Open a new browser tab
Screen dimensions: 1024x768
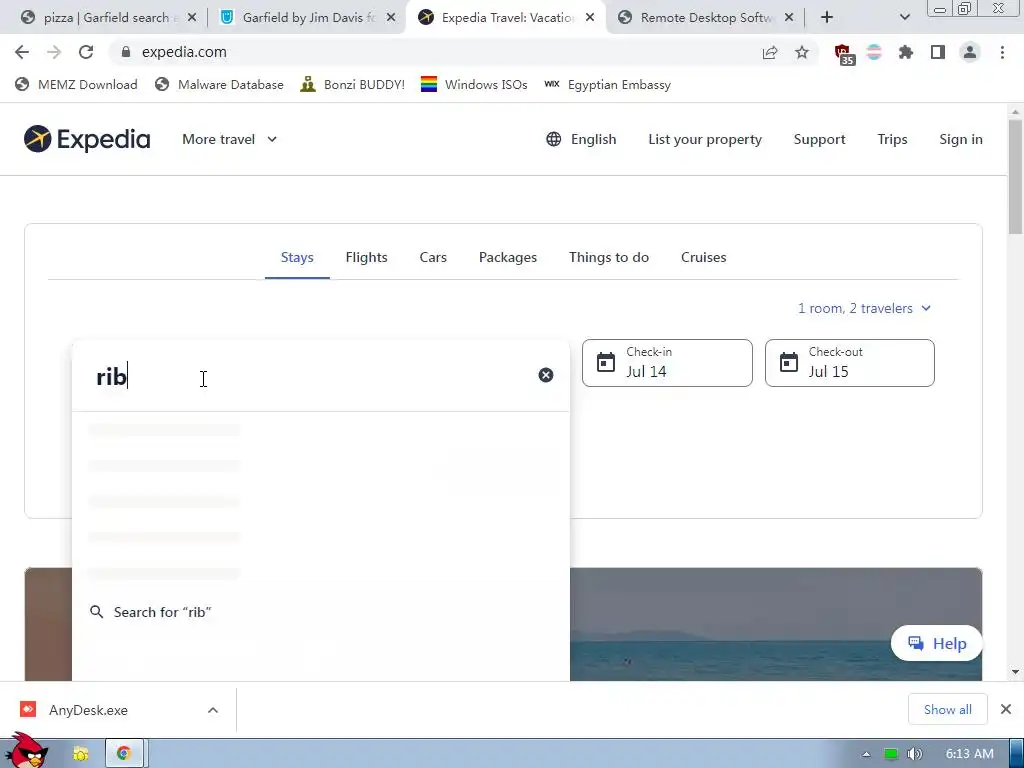827,18
